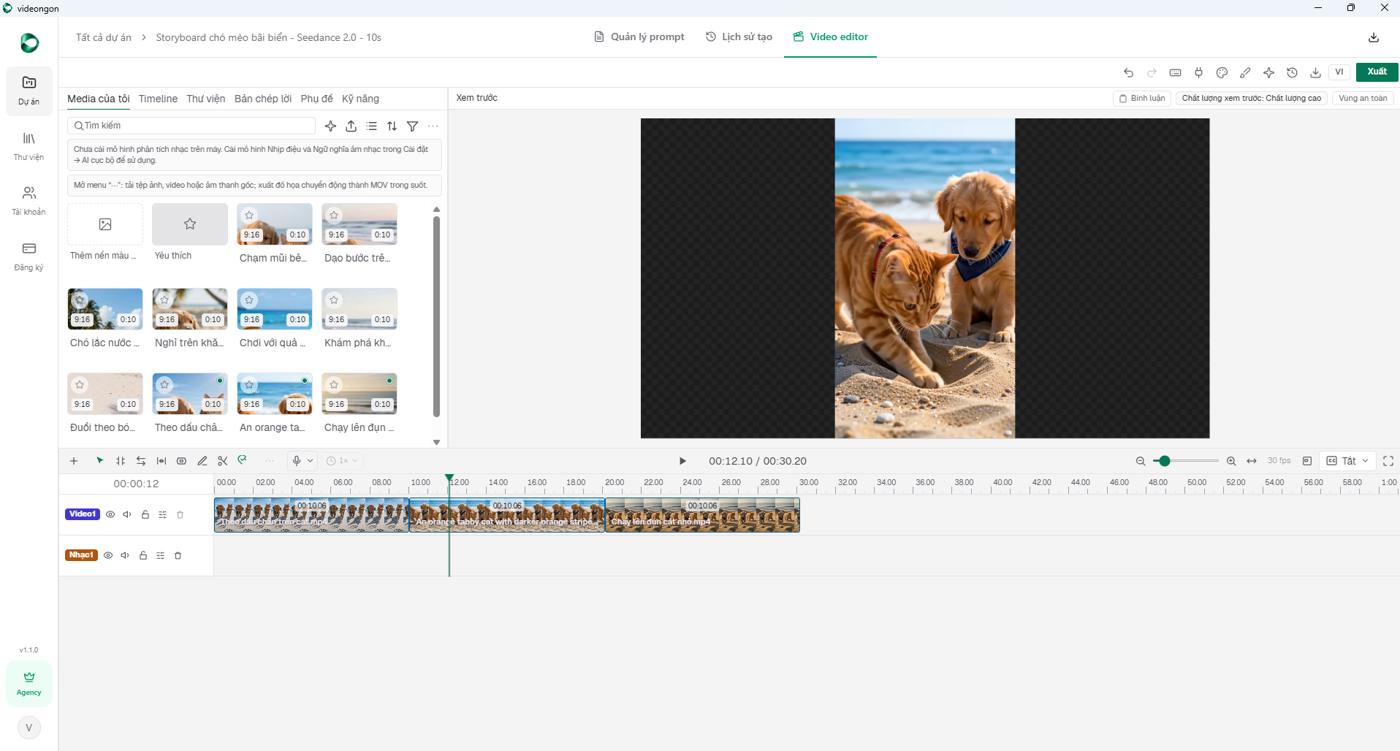
Task: Click the Agency plan button
Action: [29, 683]
